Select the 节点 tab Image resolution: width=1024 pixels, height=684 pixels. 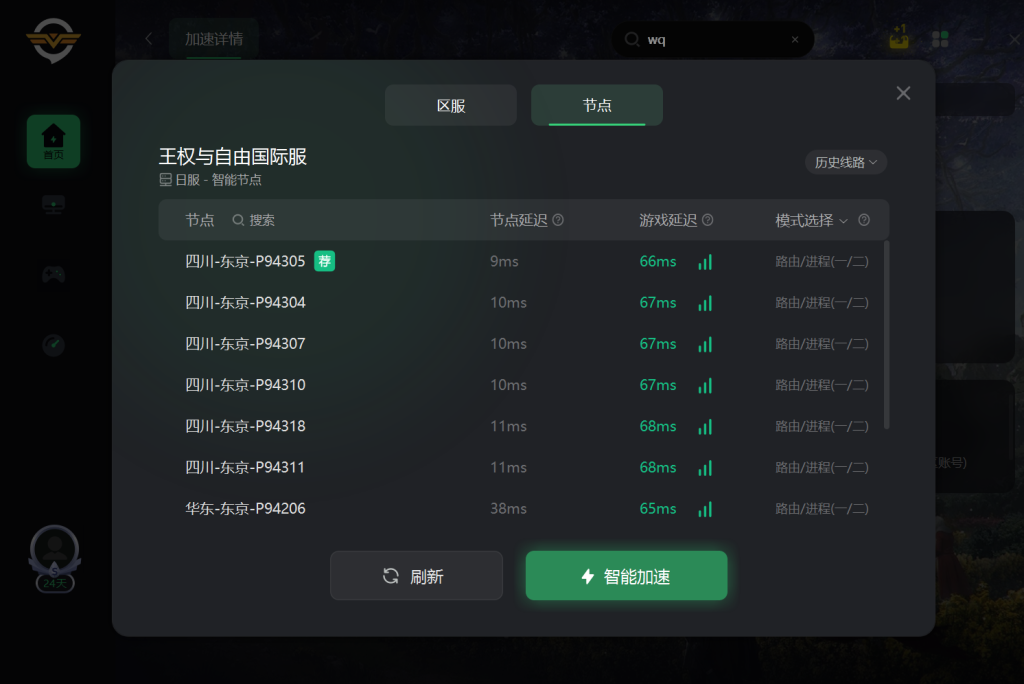click(597, 105)
